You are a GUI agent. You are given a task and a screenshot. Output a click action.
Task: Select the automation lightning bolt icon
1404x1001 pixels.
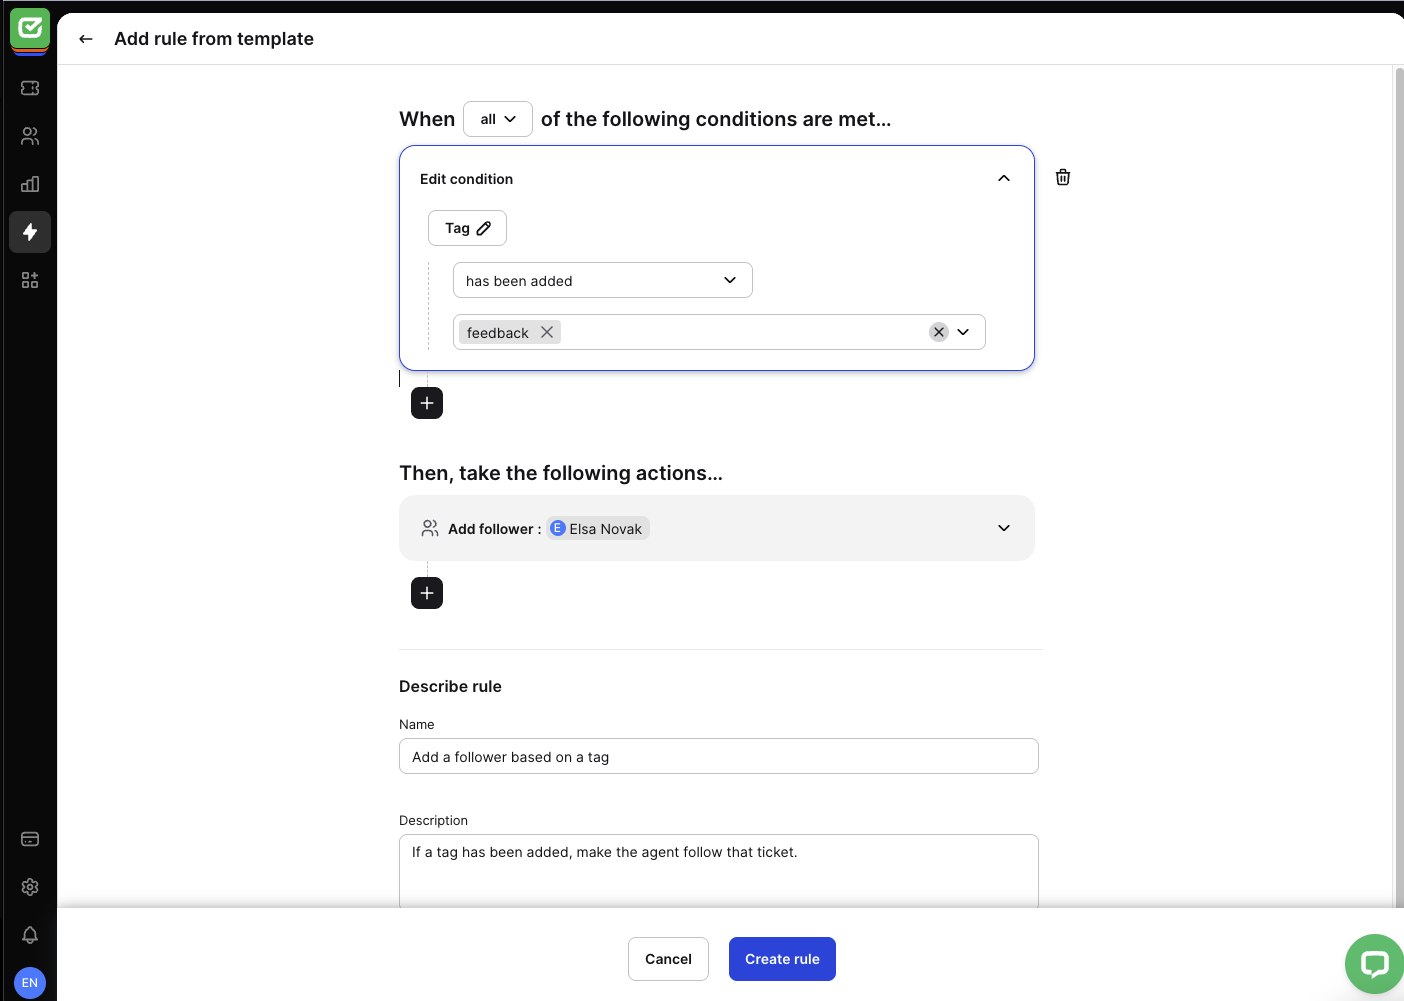[30, 232]
